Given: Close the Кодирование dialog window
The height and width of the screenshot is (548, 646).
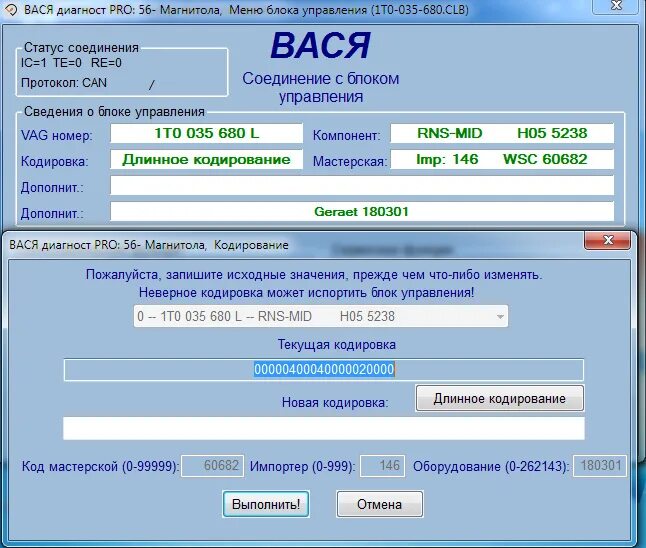Looking at the screenshot, I should tap(608, 240).
